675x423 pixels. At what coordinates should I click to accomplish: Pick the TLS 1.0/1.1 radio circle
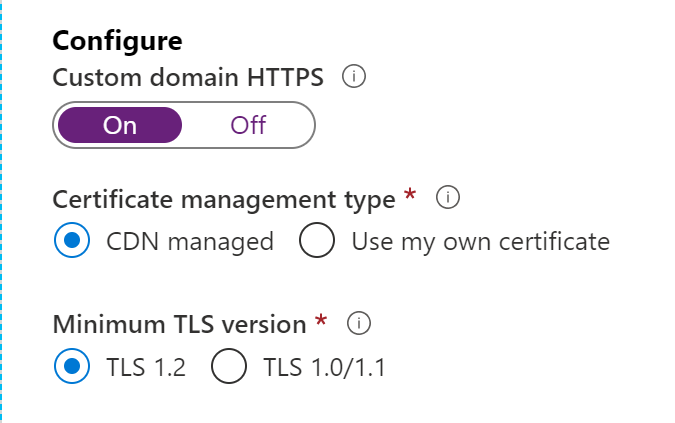coord(229,366)
